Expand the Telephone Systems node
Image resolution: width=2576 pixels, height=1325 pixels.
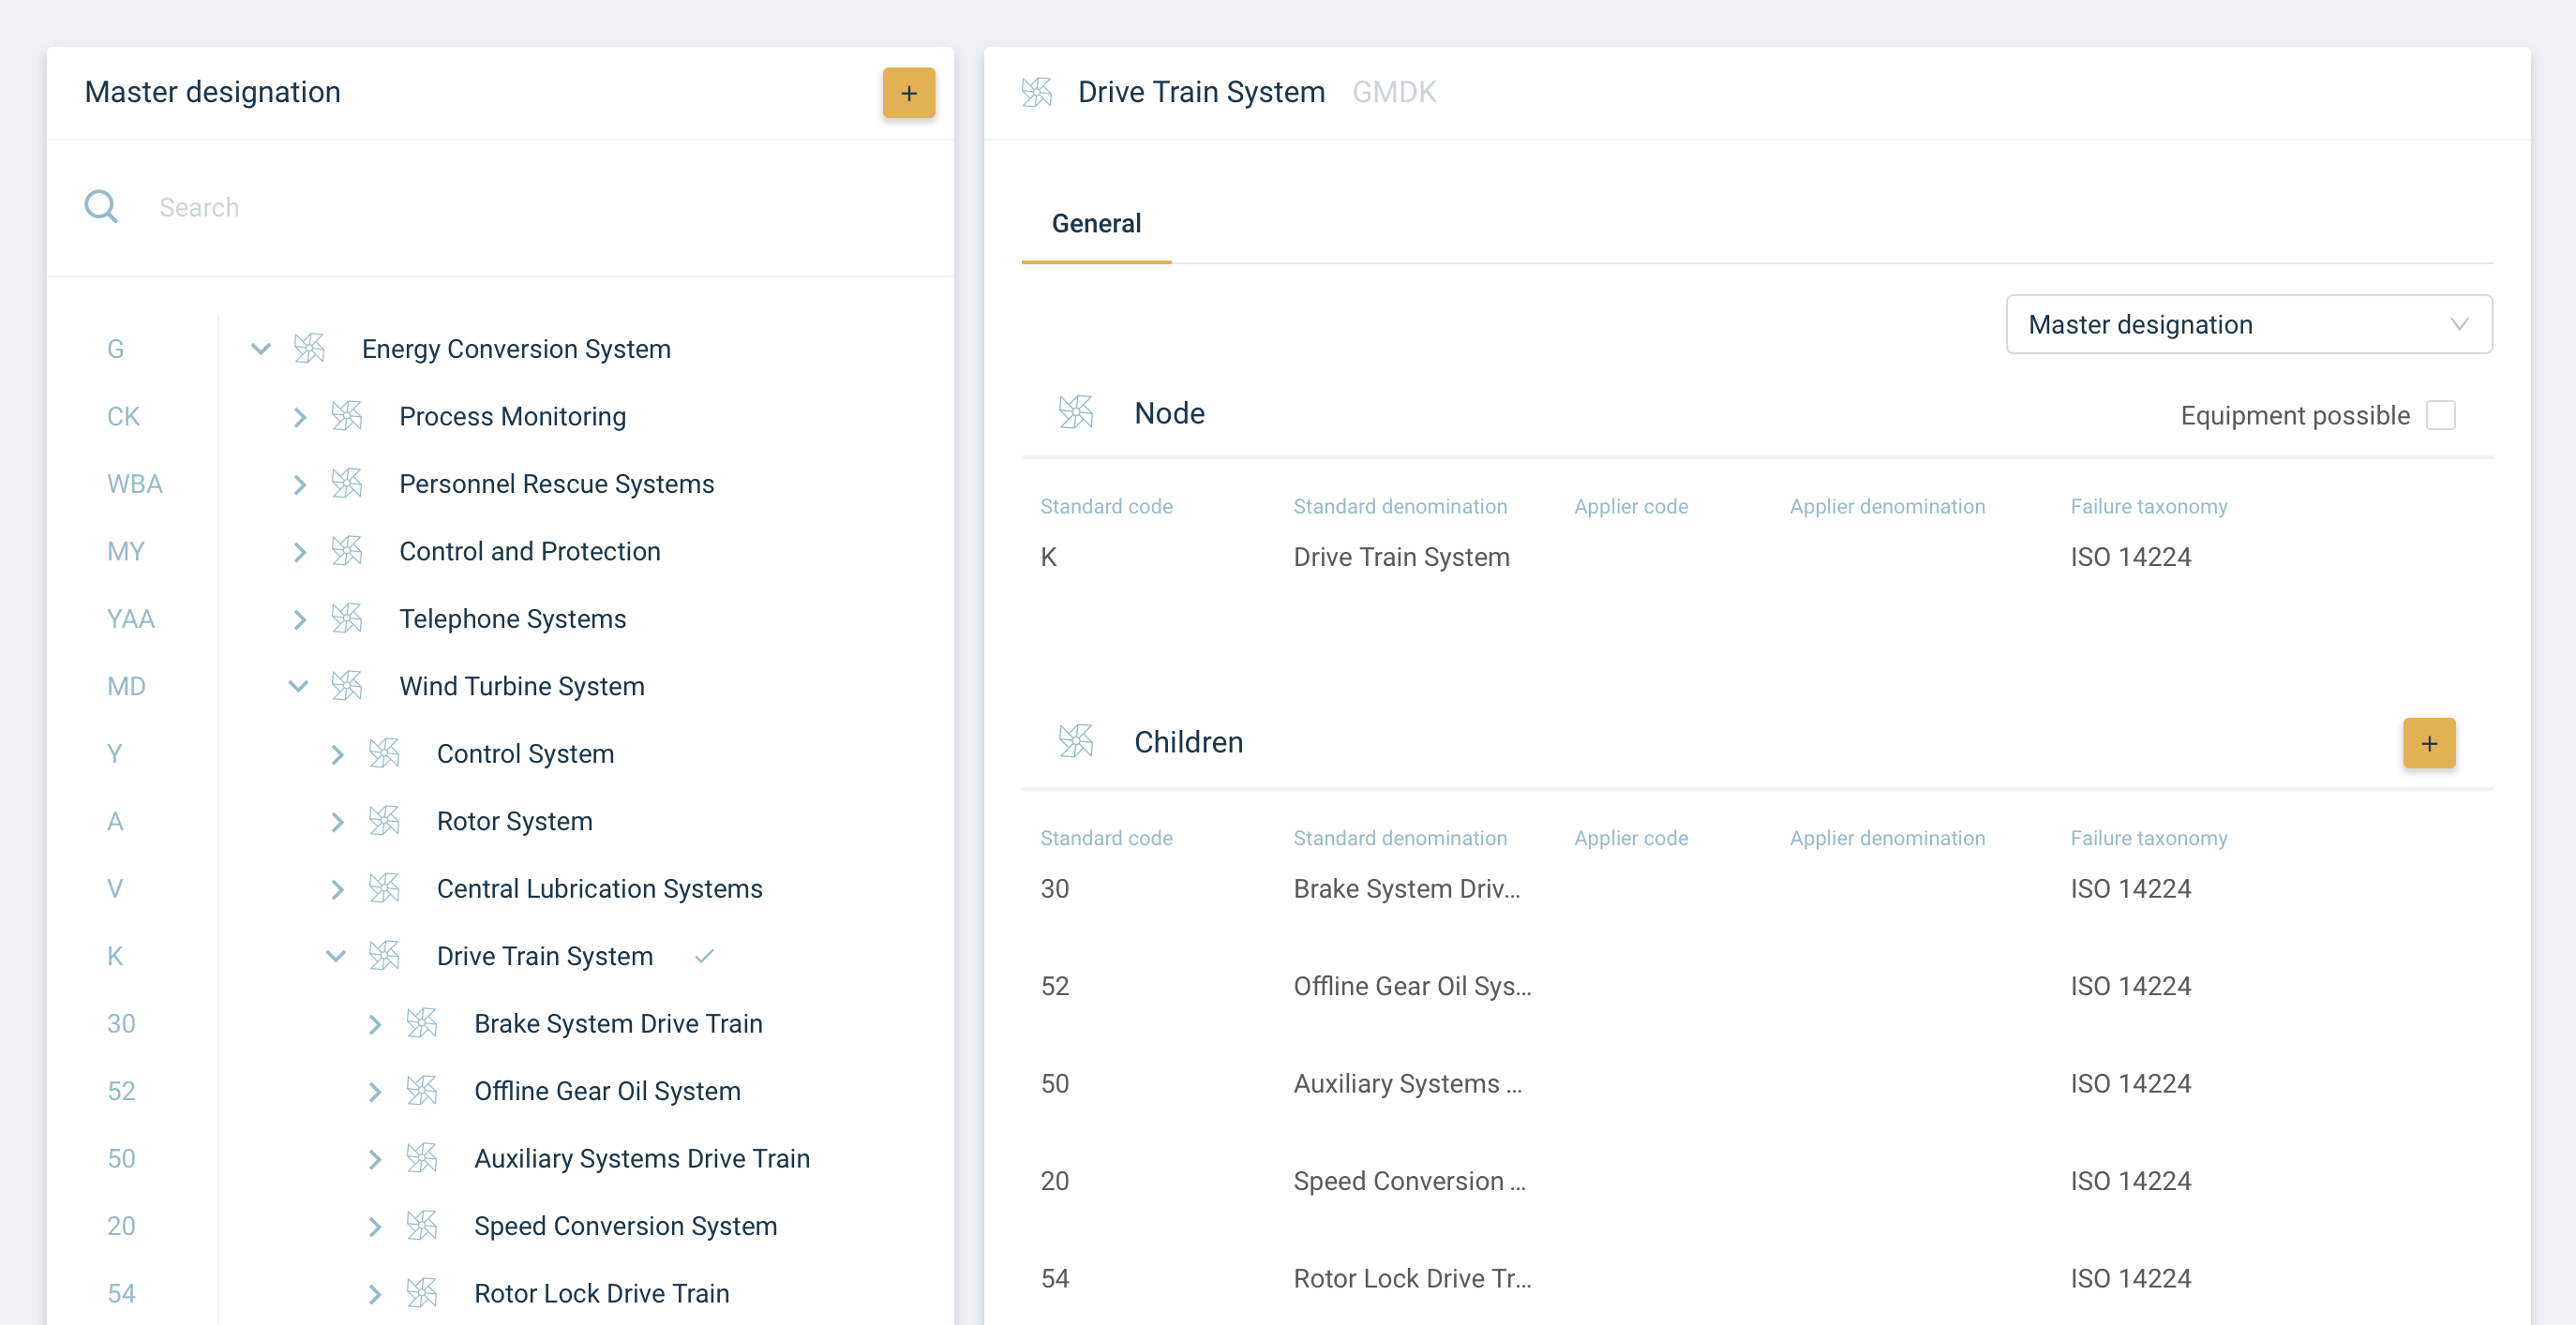(x=299, y=619)
